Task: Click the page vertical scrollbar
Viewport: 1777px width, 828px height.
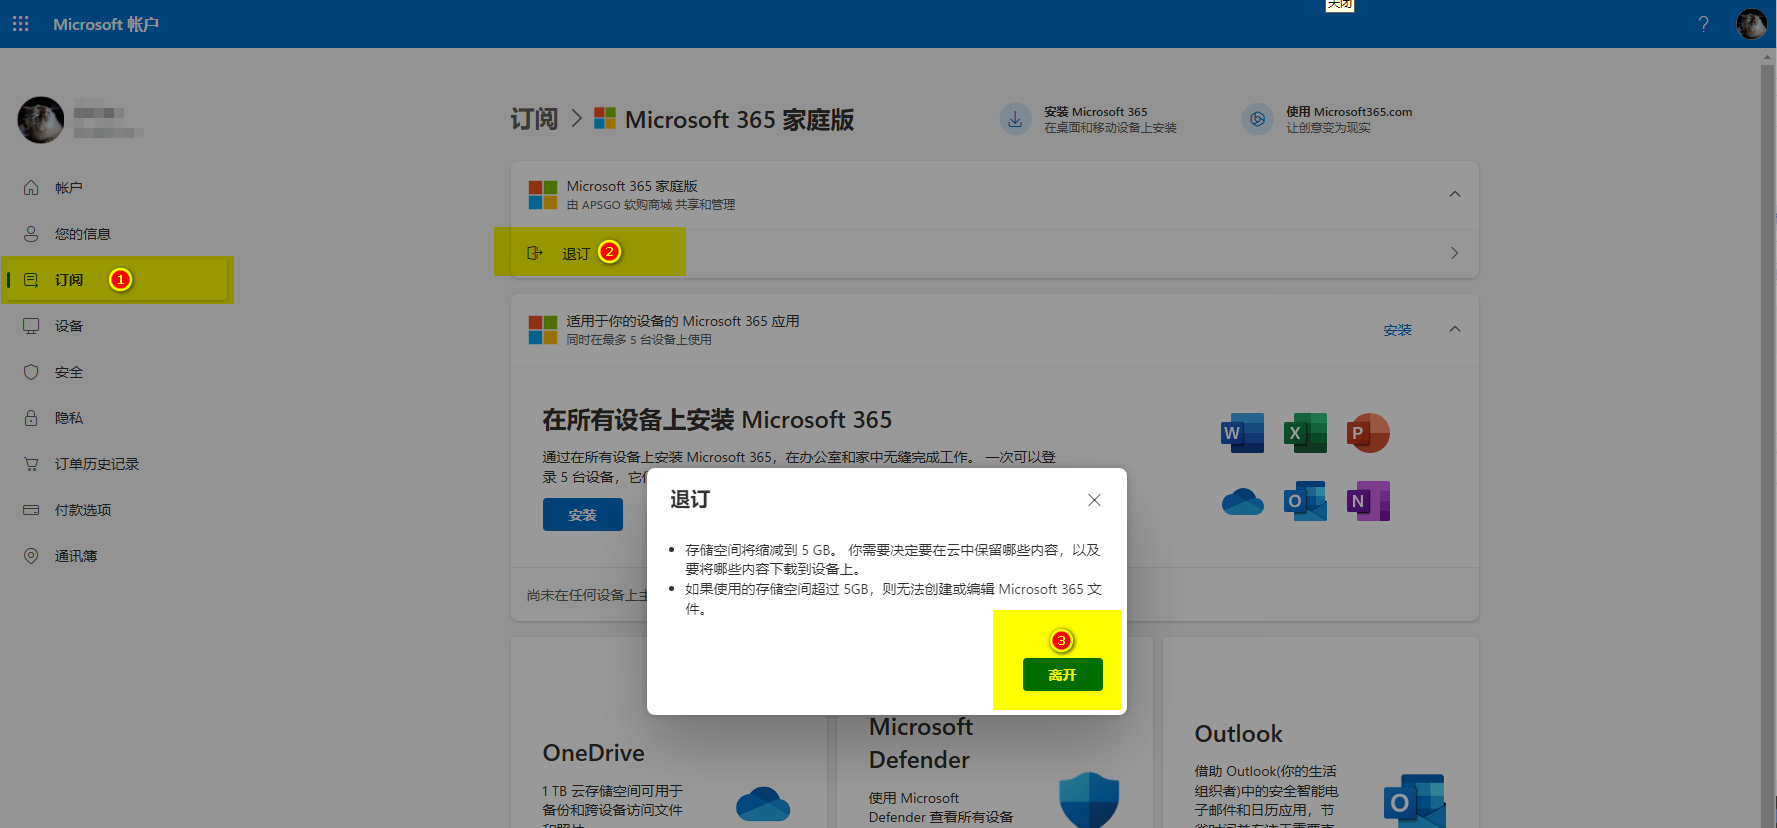Action: coord(1768,438)
